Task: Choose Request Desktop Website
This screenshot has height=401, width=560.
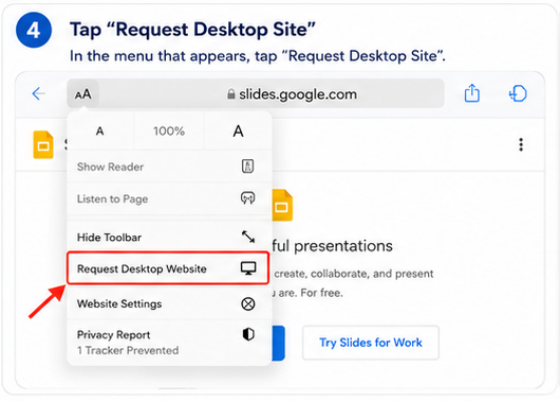Action: [168, 268]
